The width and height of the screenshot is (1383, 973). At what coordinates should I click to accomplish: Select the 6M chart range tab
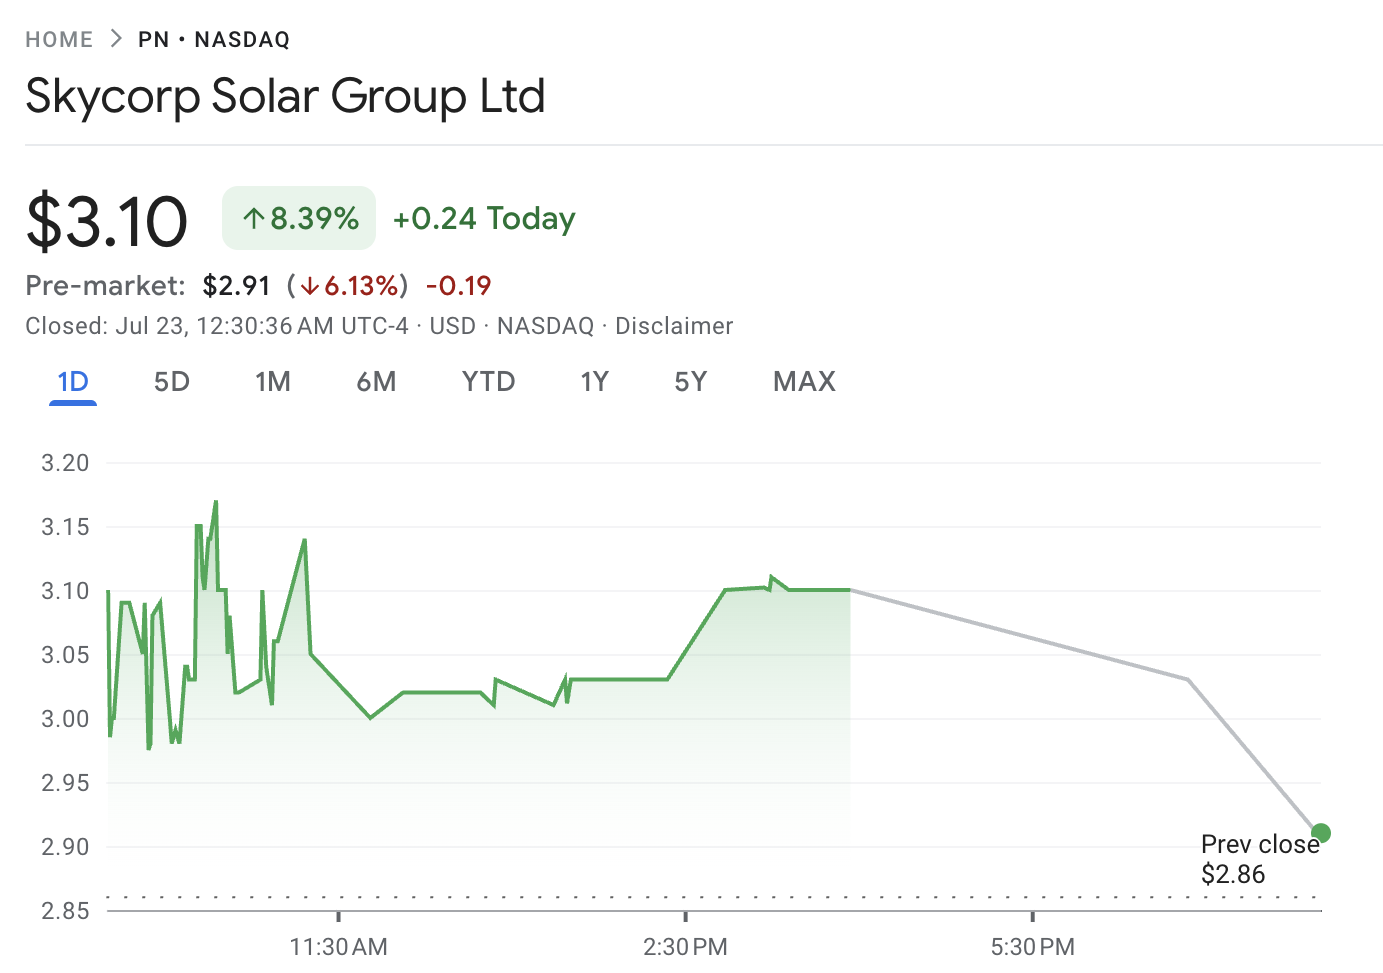click(x=376, y=382)
